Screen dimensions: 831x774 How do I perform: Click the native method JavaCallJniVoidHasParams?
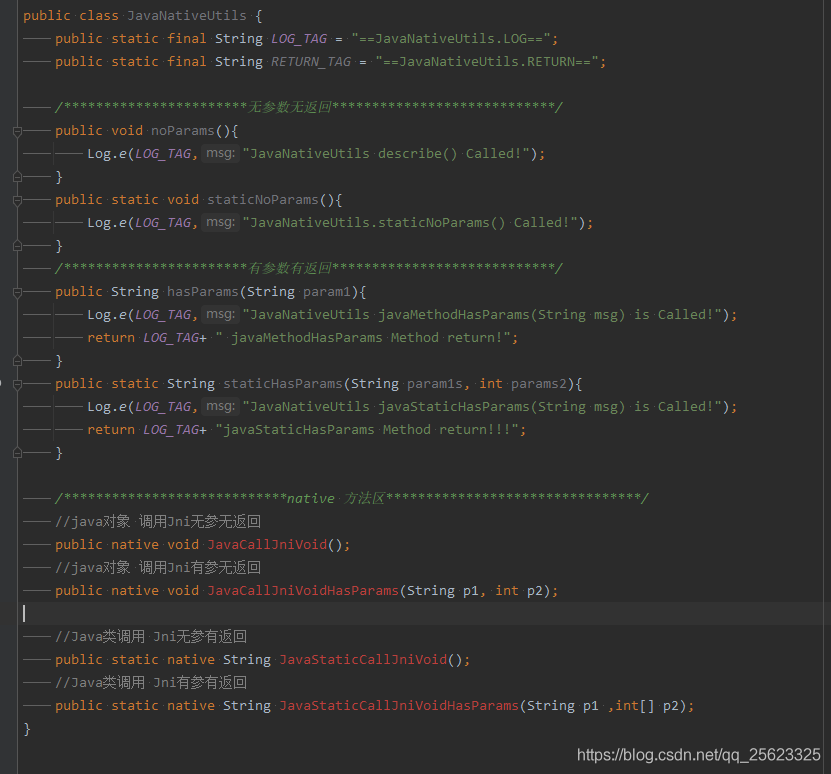303,591
